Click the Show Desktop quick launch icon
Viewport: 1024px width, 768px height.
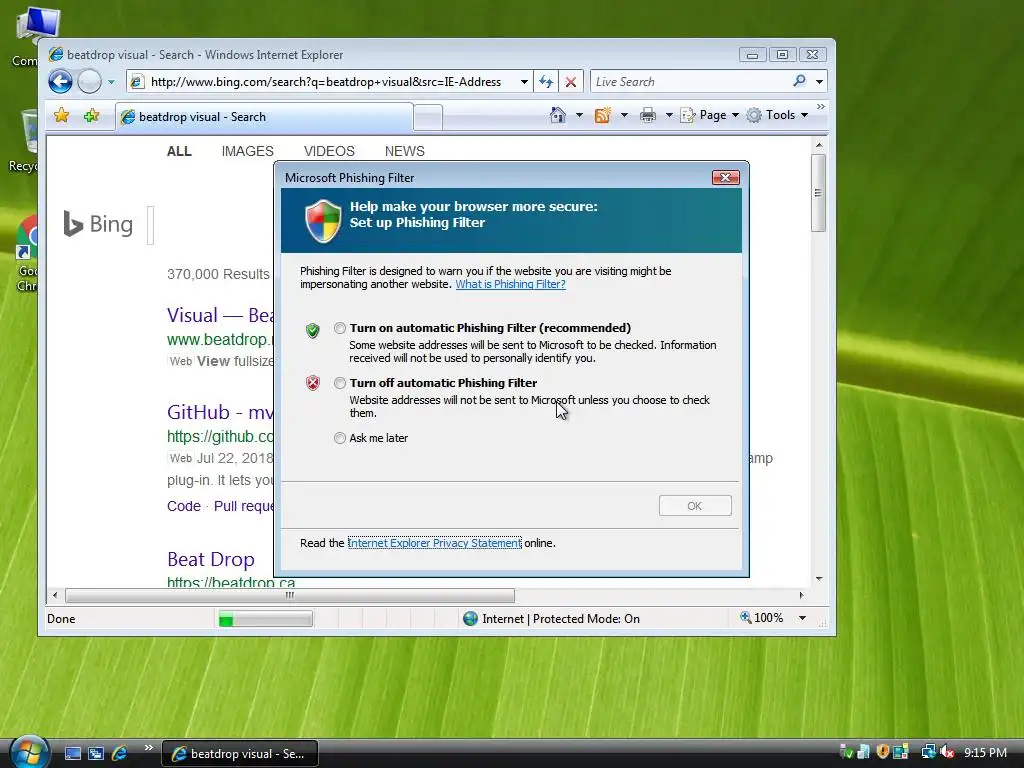click(72, 754)
